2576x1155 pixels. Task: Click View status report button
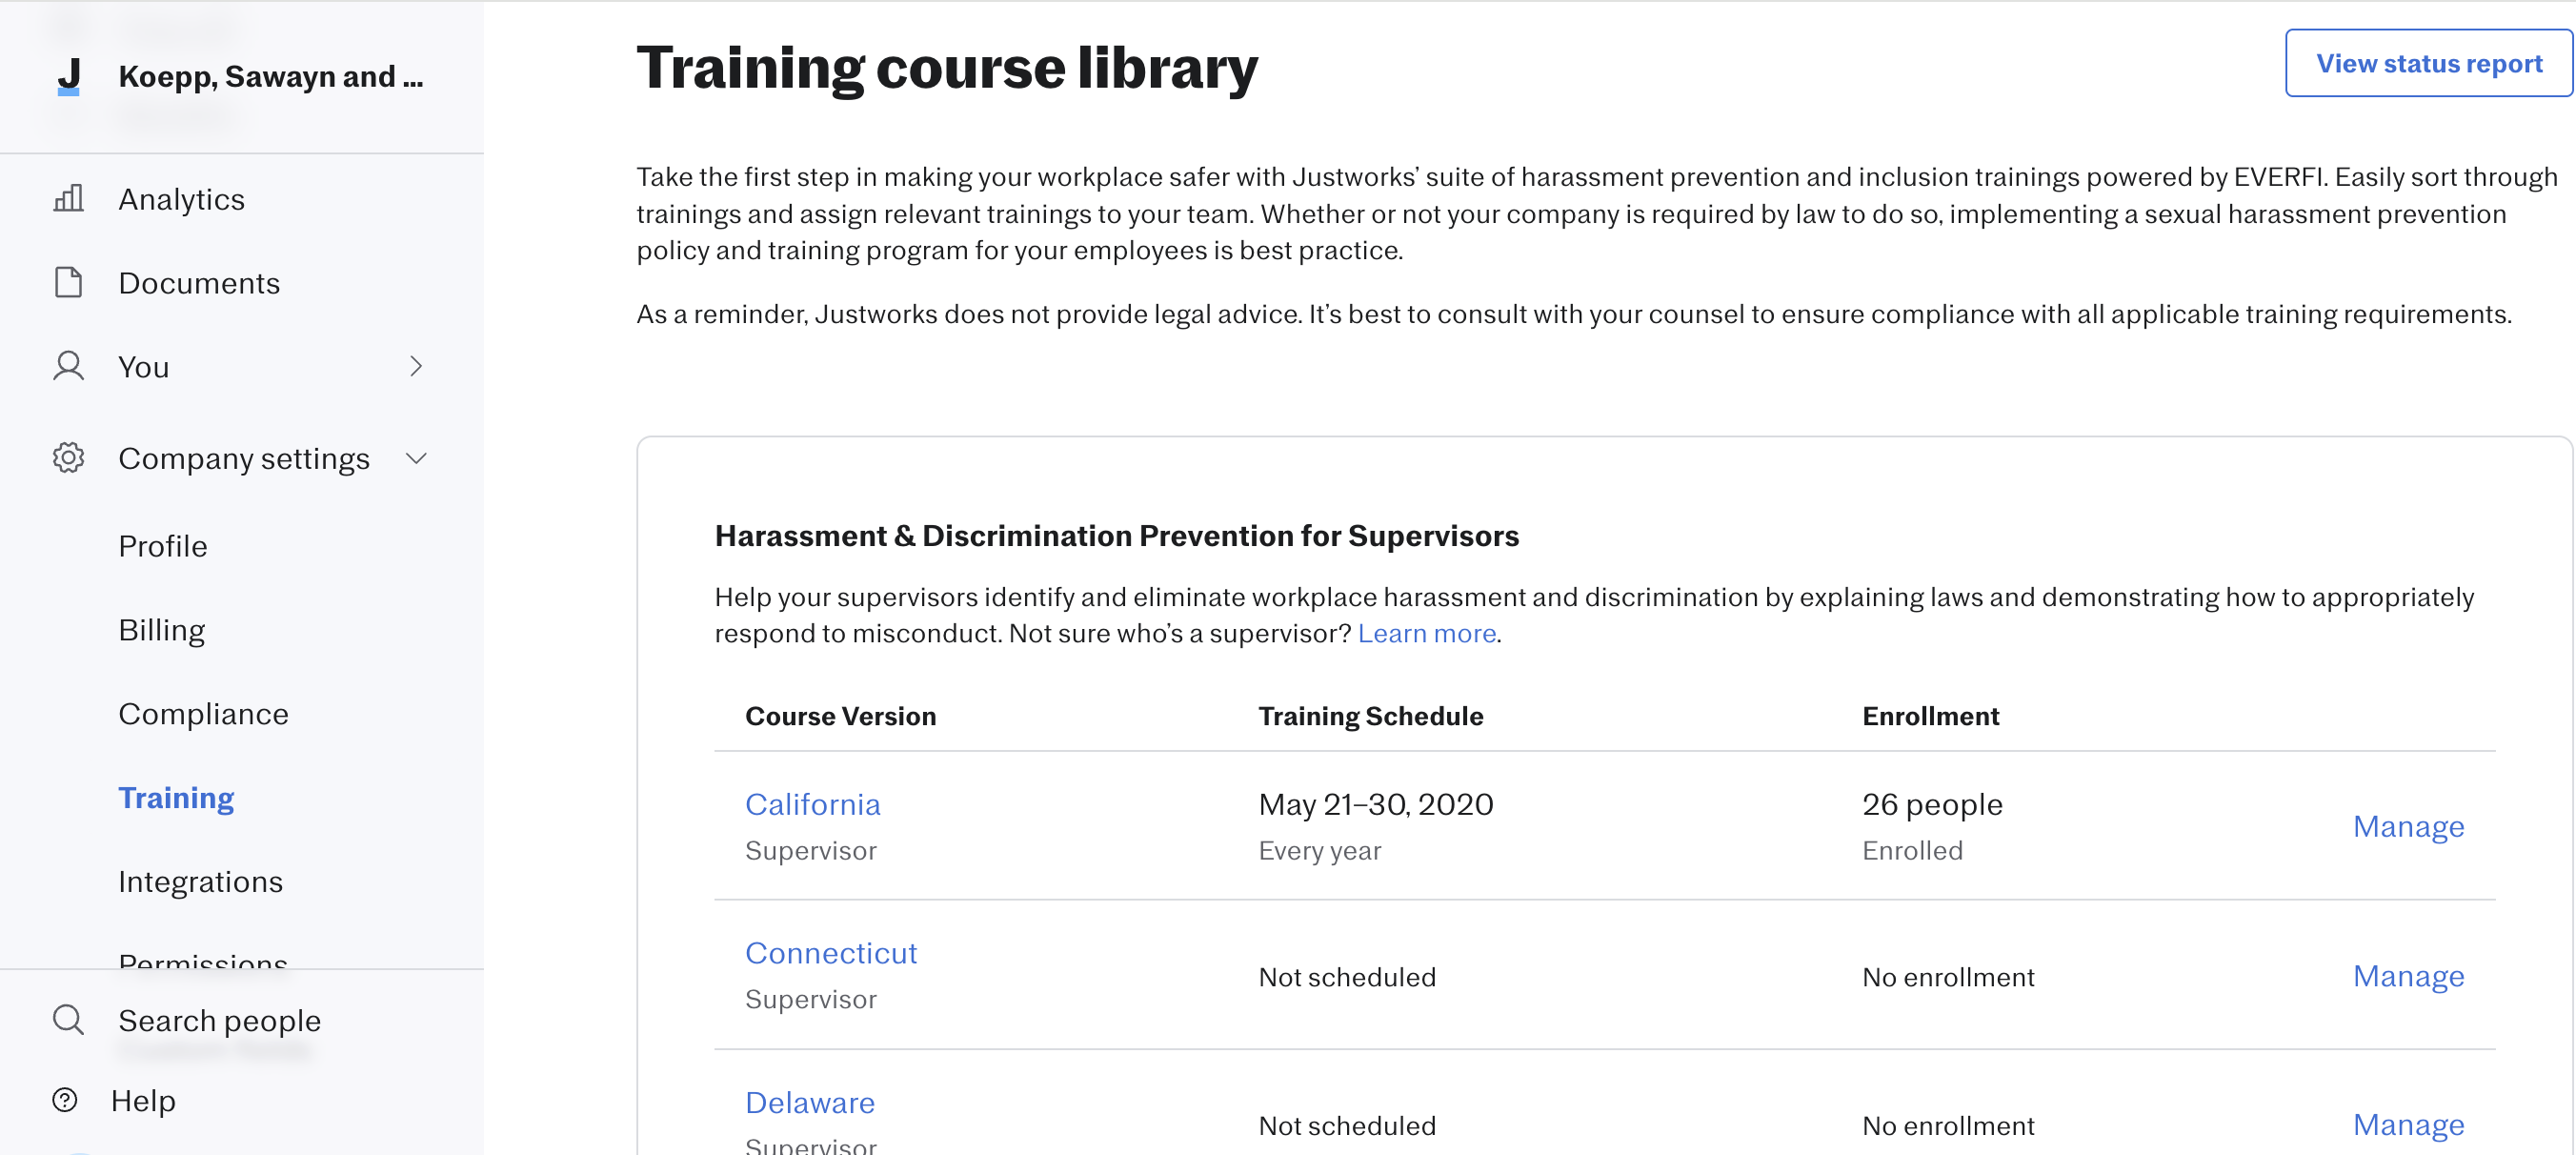(x=2428, y=63)
